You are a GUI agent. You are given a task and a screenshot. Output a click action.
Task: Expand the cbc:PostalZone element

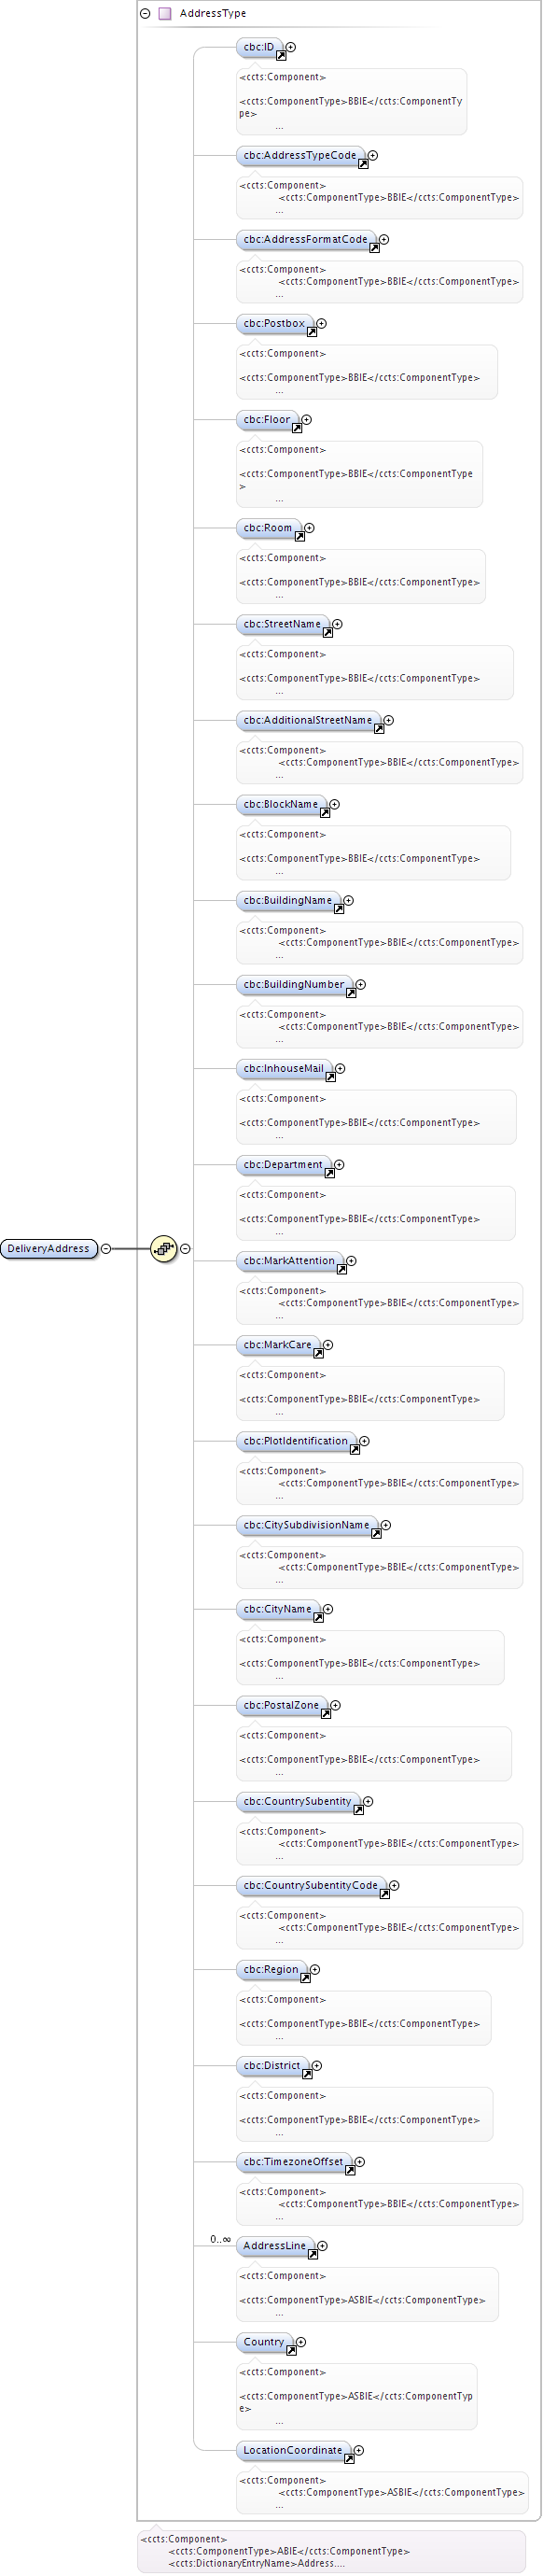(x=335, y=1705)
